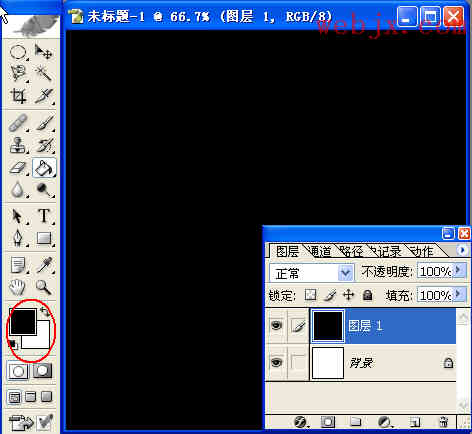The width and height of the screenshot is (472, 434).
Task: Toggle lock transparent pixels checkbox
Action: pos(310,295)
